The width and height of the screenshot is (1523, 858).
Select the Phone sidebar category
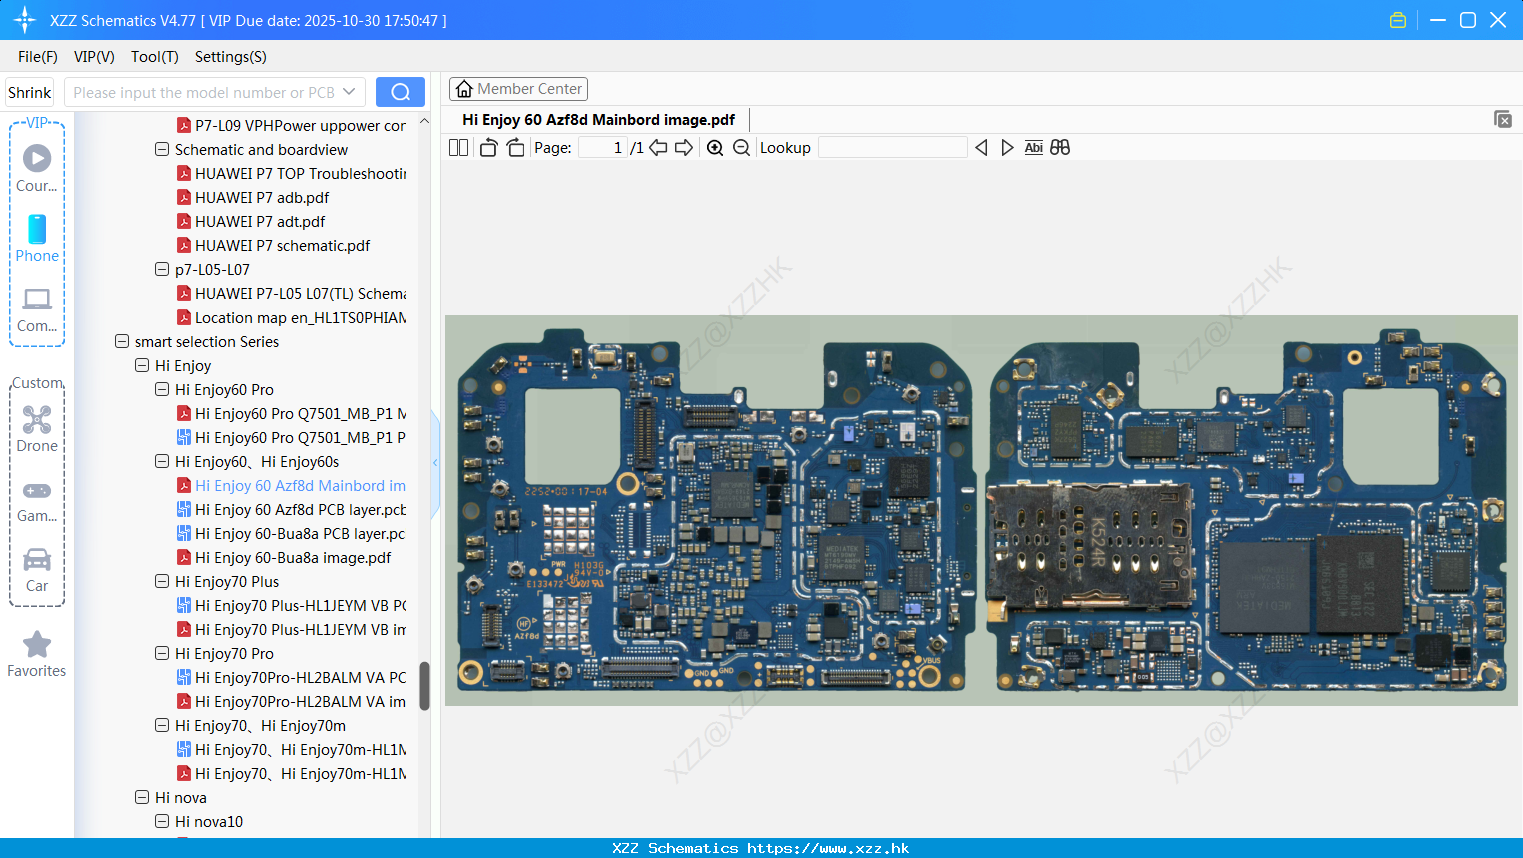37,239
